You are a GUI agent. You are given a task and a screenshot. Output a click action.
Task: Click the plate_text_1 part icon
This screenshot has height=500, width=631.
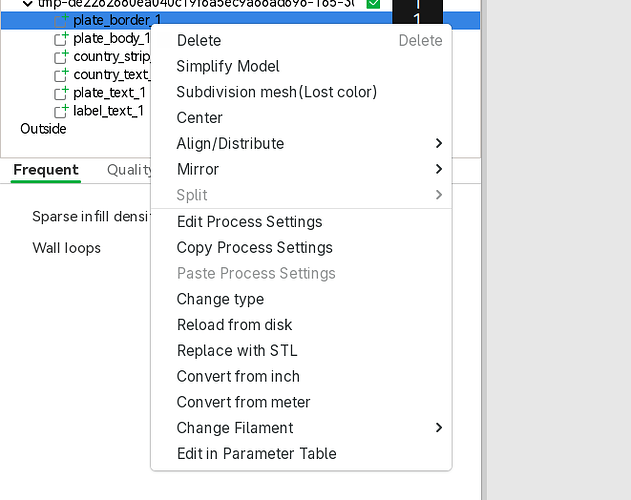tap(62, 93)
